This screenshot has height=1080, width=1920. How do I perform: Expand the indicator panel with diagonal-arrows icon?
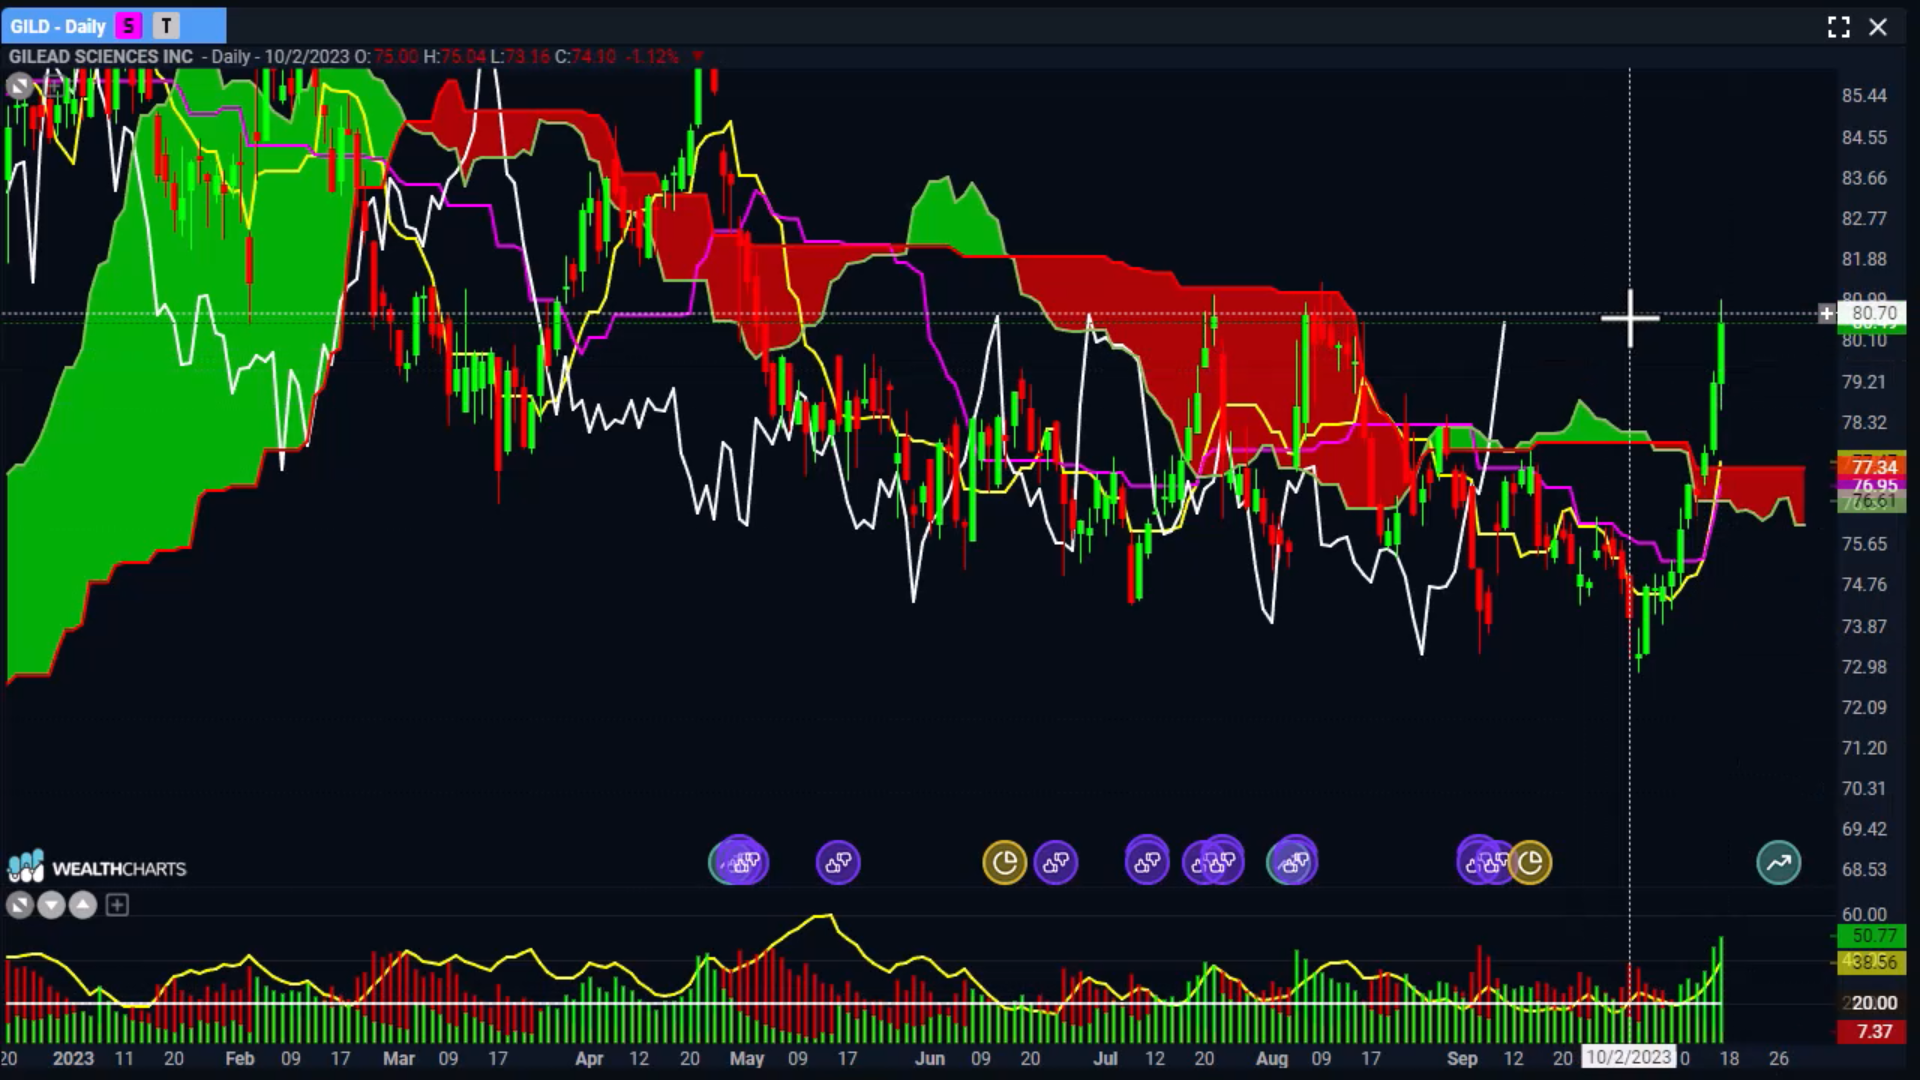pyautogui.click(x=19, y=905)
